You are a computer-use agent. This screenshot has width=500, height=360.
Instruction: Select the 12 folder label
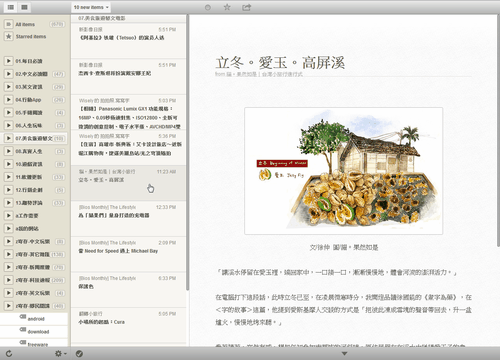click(x=29, y=190)
